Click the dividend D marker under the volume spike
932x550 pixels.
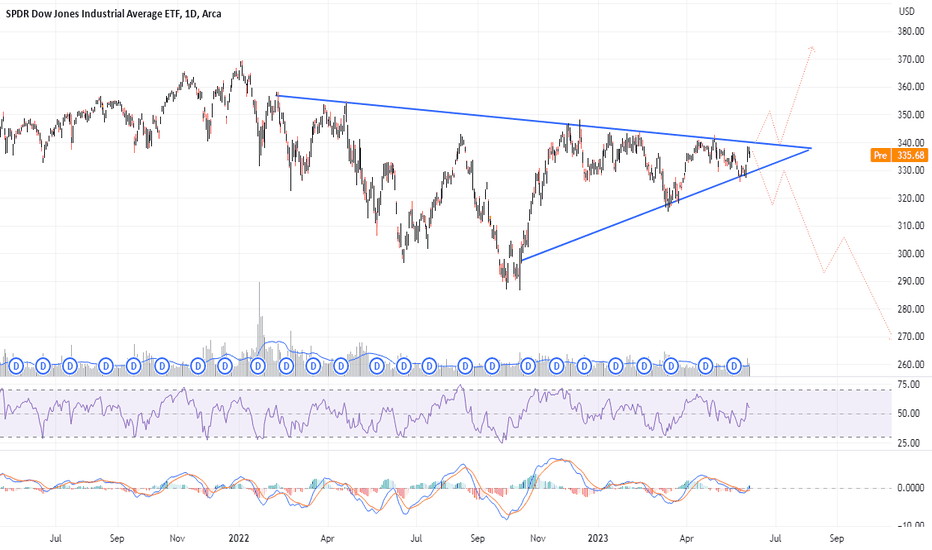(x=257, y=366)
